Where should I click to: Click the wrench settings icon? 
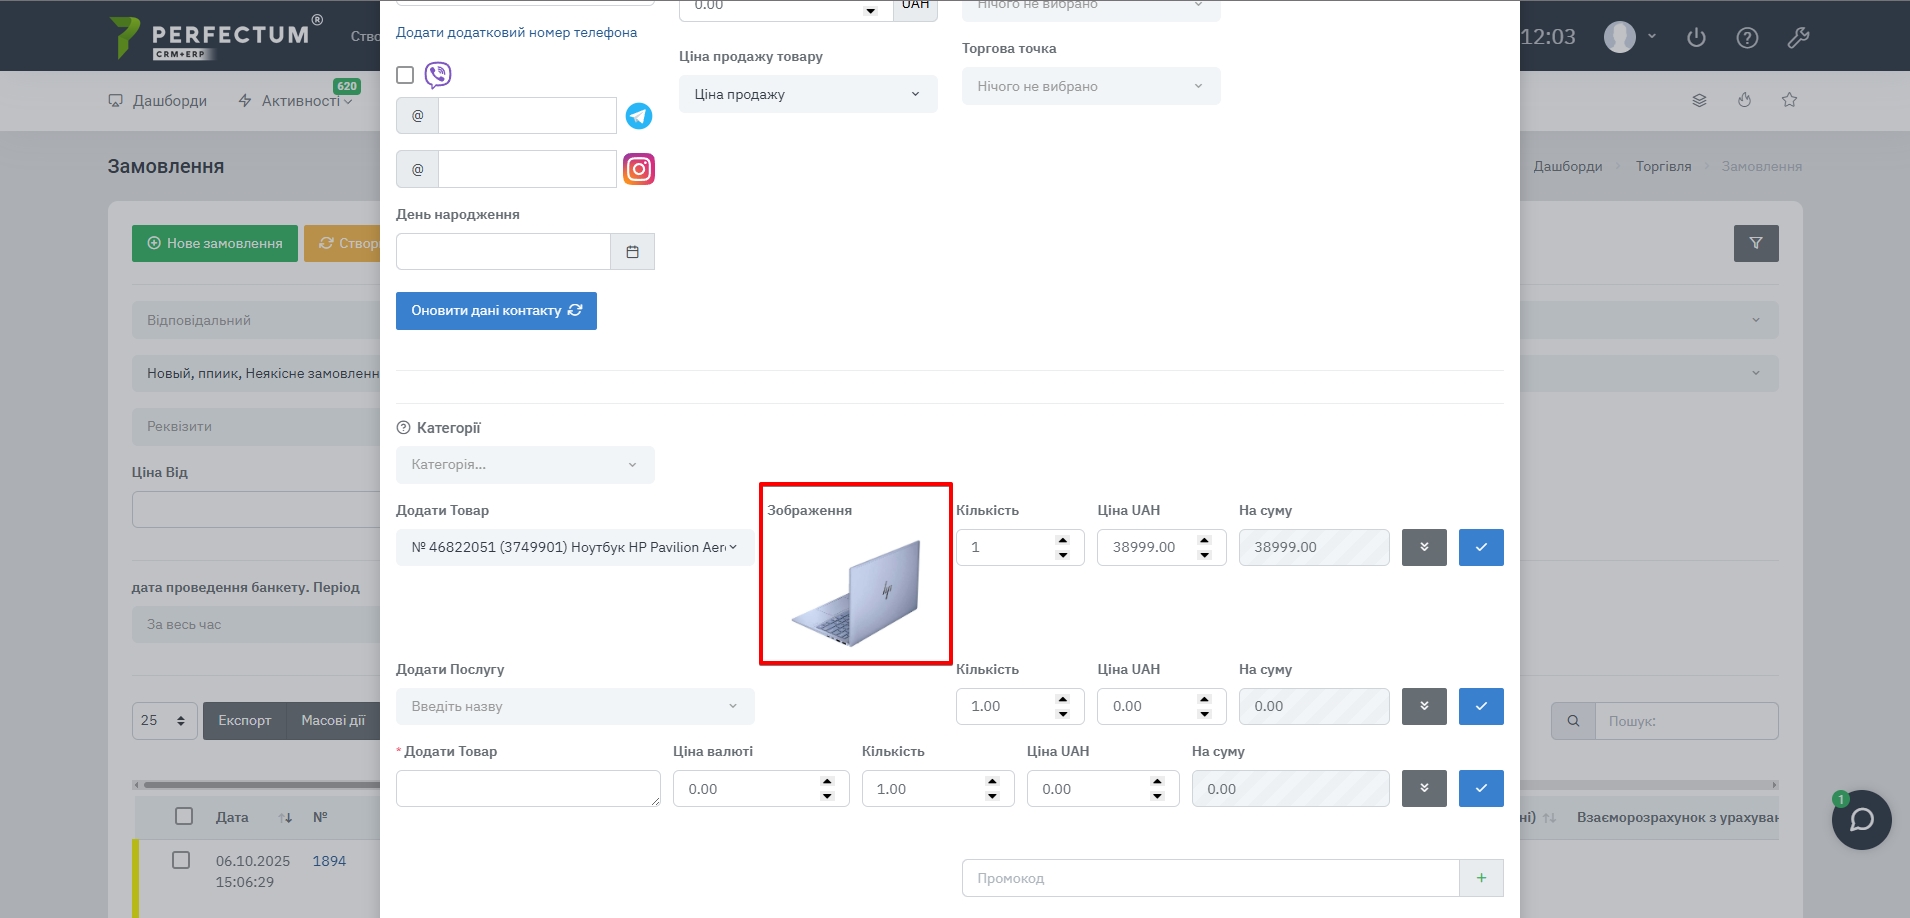[x=1798, y=38]
